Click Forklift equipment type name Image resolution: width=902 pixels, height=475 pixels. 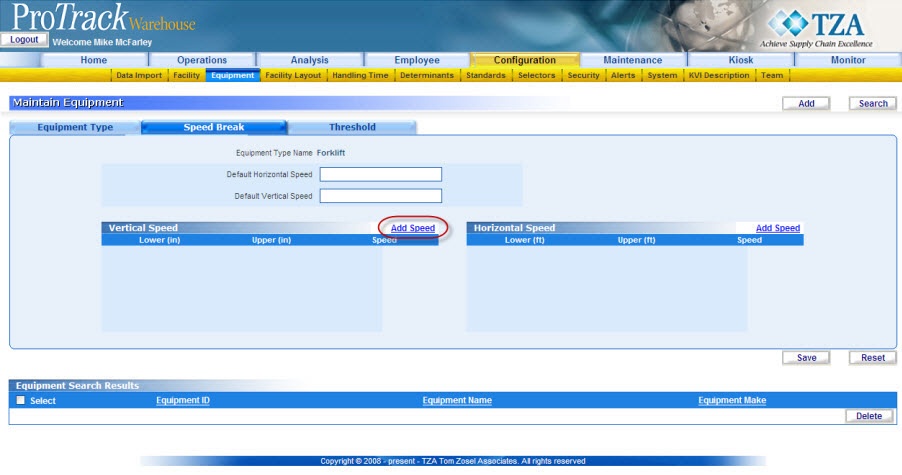(x=331, y=153)
